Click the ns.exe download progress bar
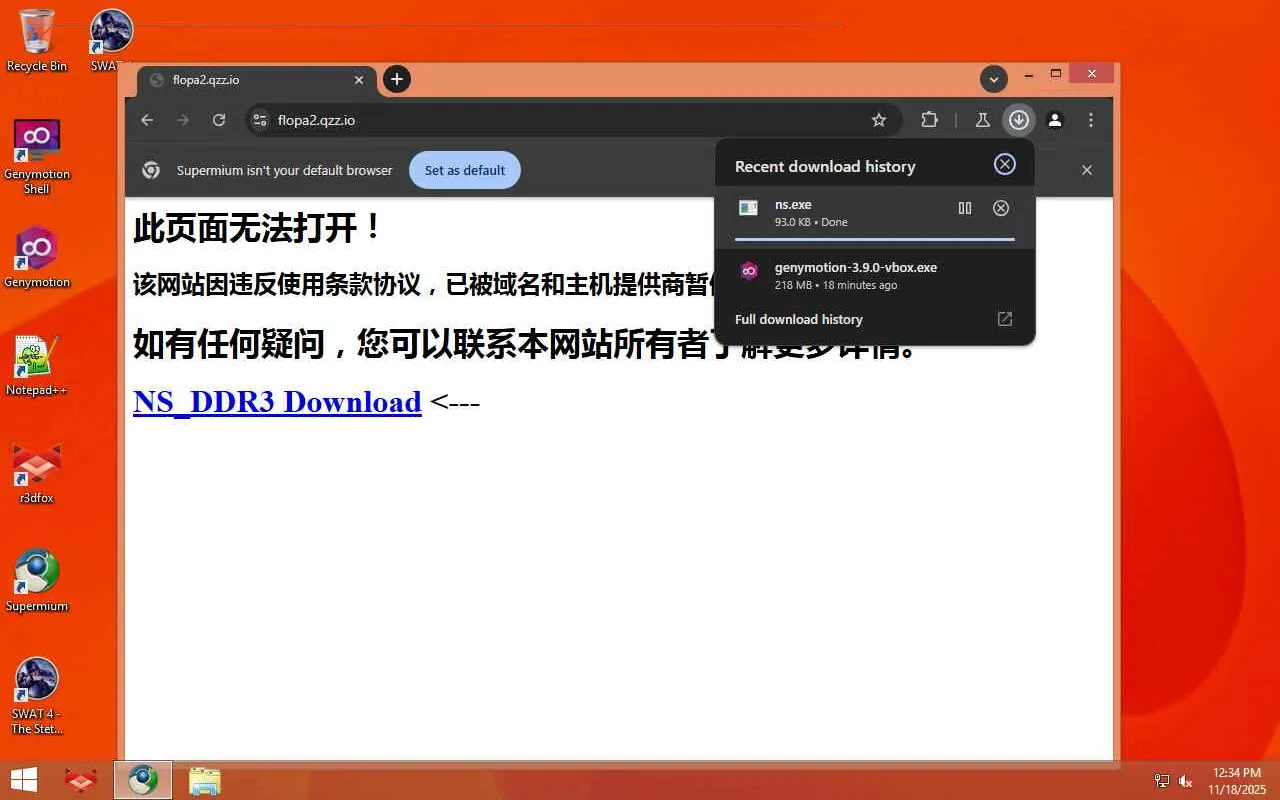This screenshot has height=800, width=1280. [875, 240]
